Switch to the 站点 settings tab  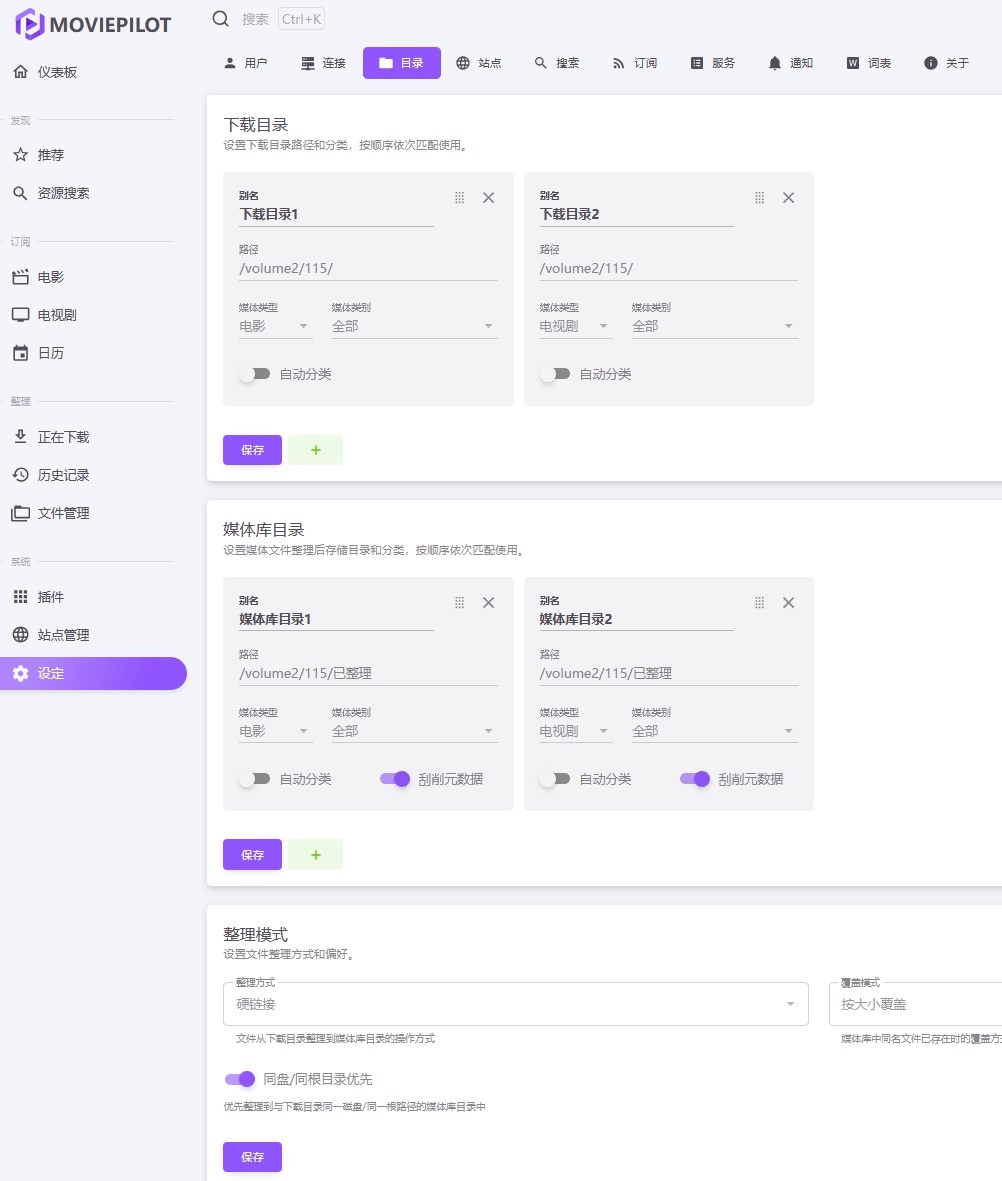click(x=479, y=63)
